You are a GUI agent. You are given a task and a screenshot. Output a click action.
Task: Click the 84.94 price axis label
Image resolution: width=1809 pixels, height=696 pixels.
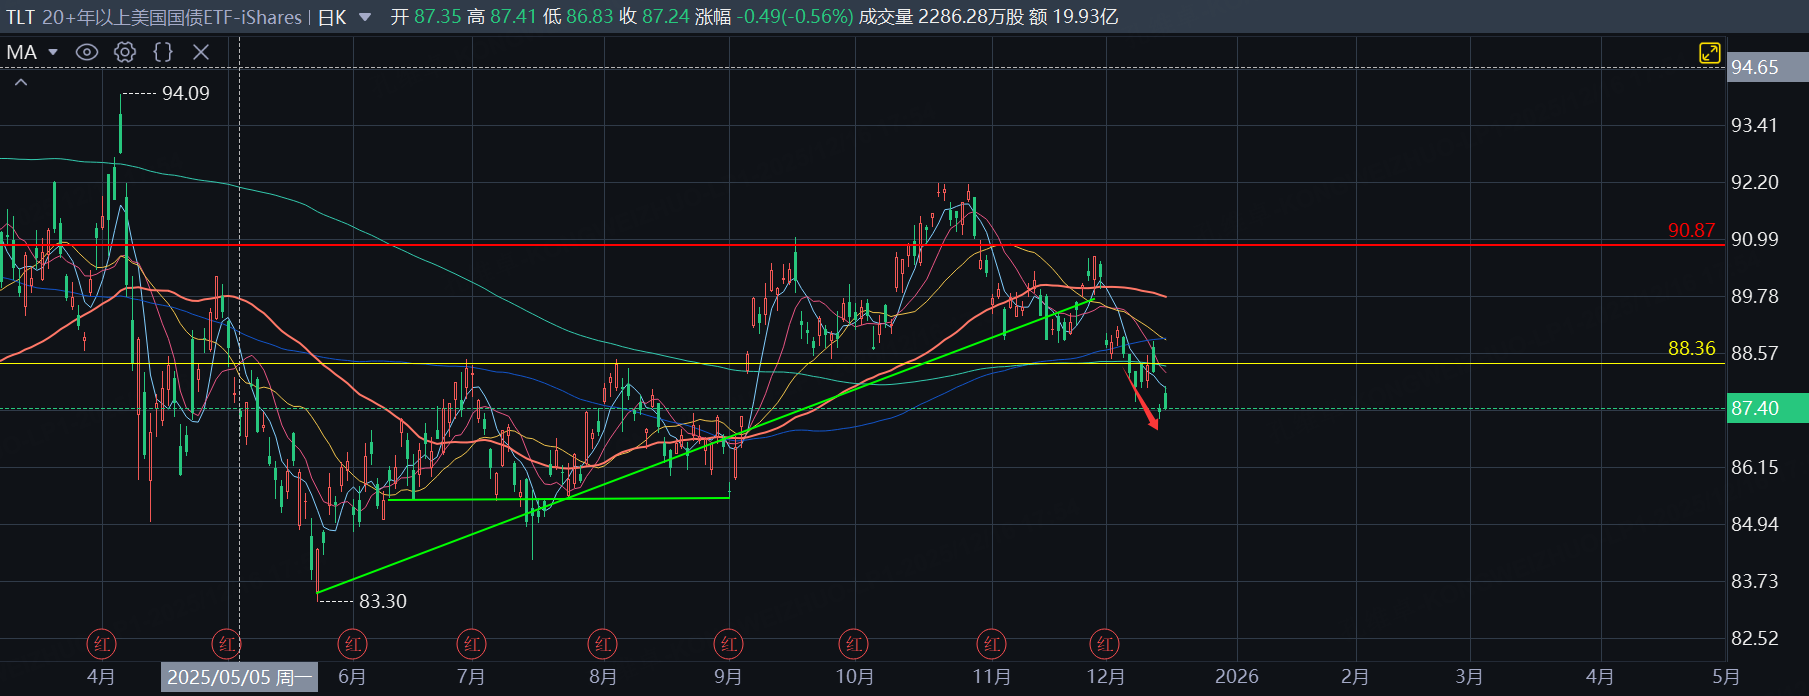click(1755, 524)
